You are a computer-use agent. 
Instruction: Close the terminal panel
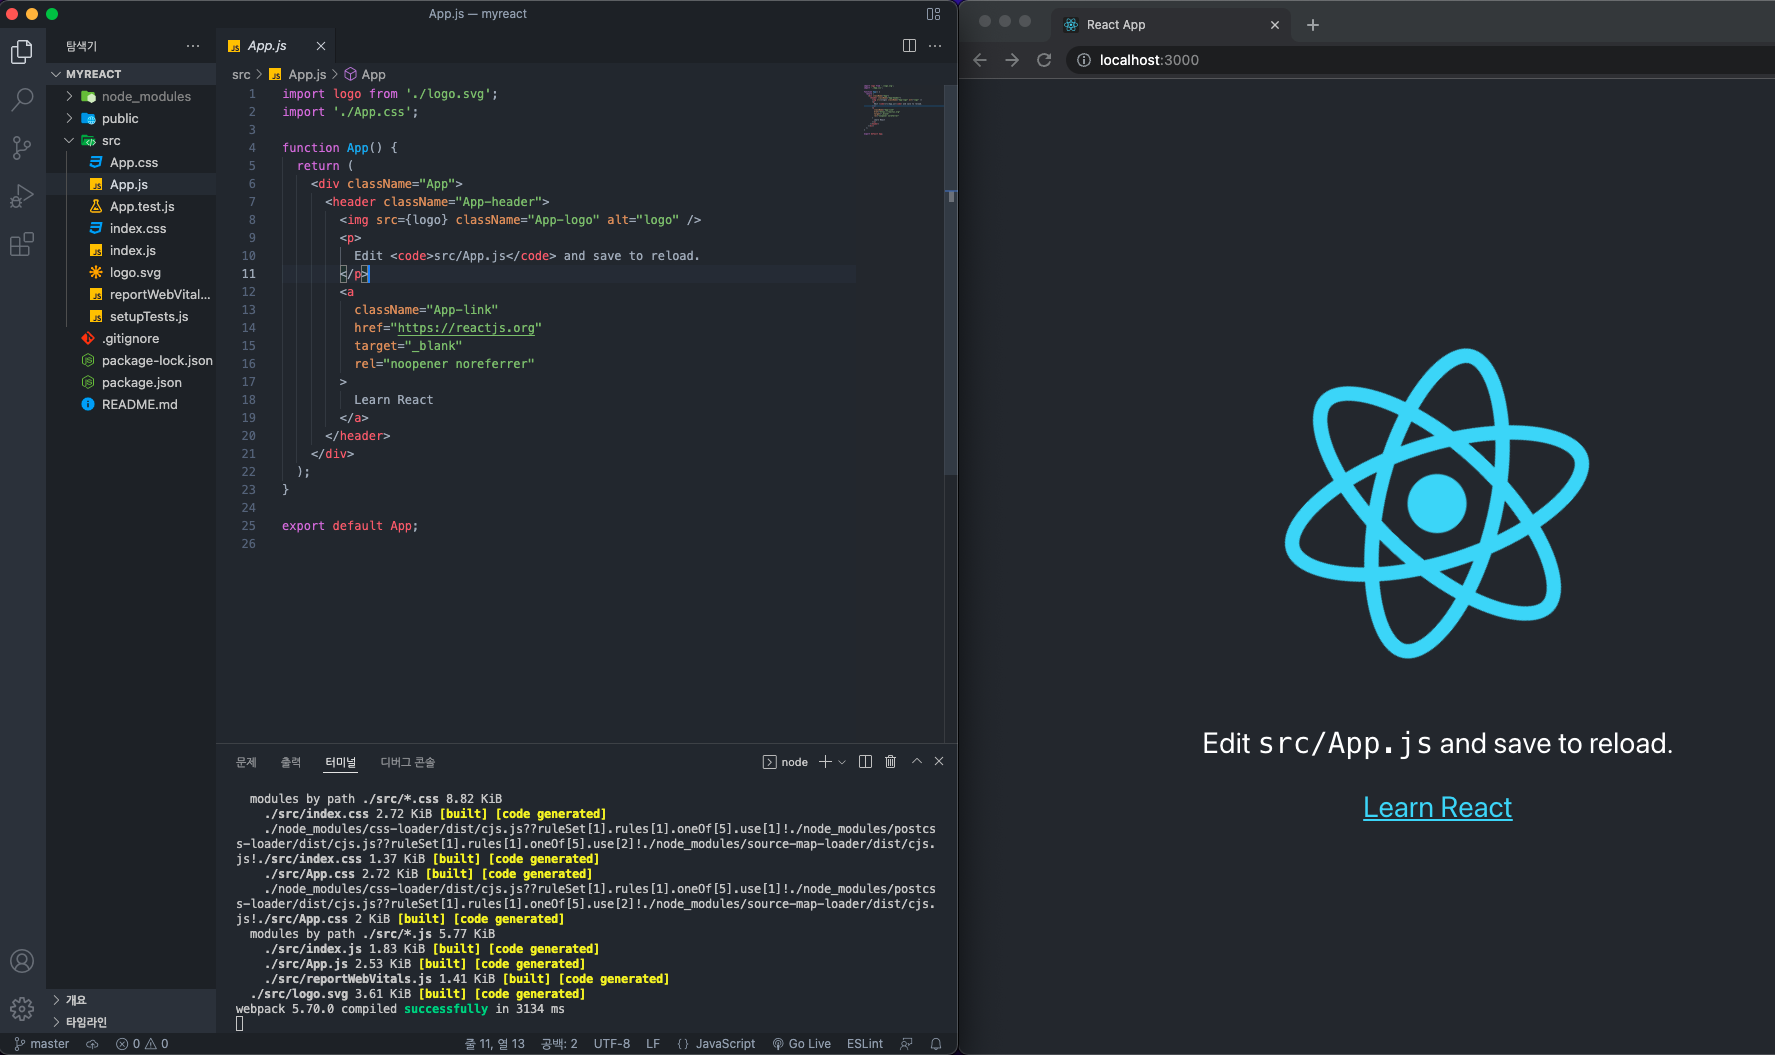pos(939,762)
